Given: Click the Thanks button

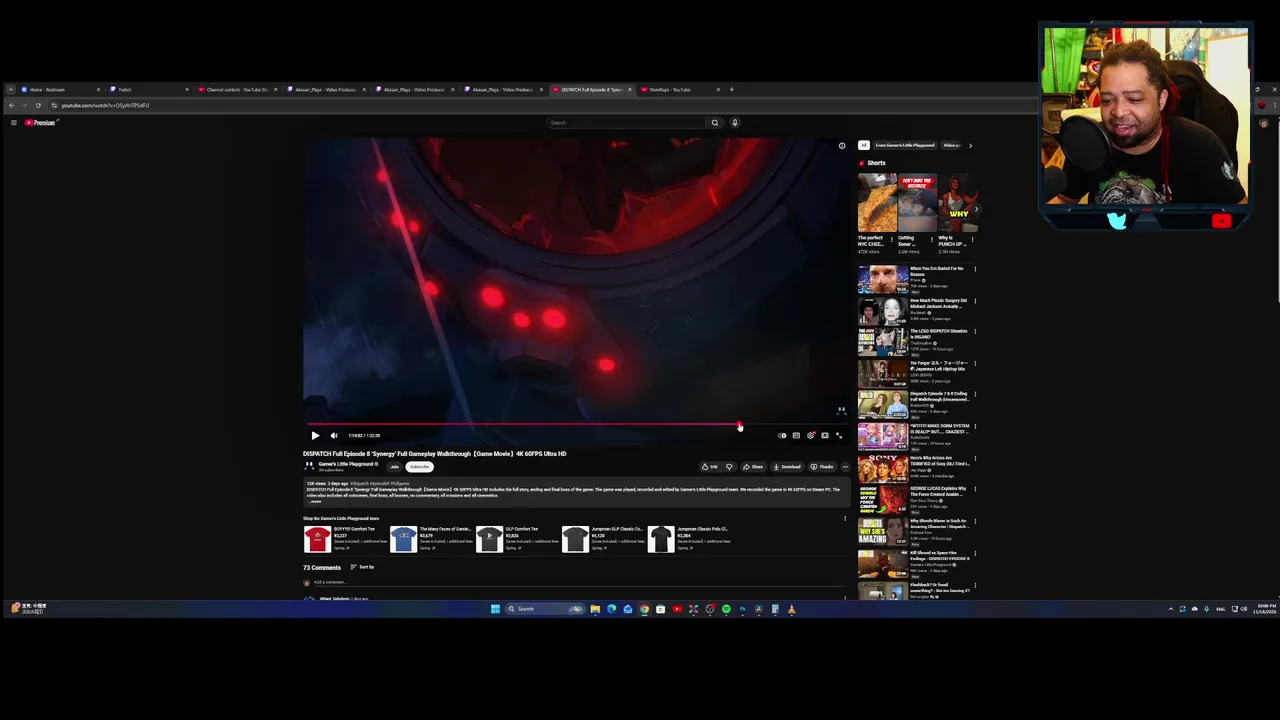Looking at the screenshot, I should [x=821, y=466].
